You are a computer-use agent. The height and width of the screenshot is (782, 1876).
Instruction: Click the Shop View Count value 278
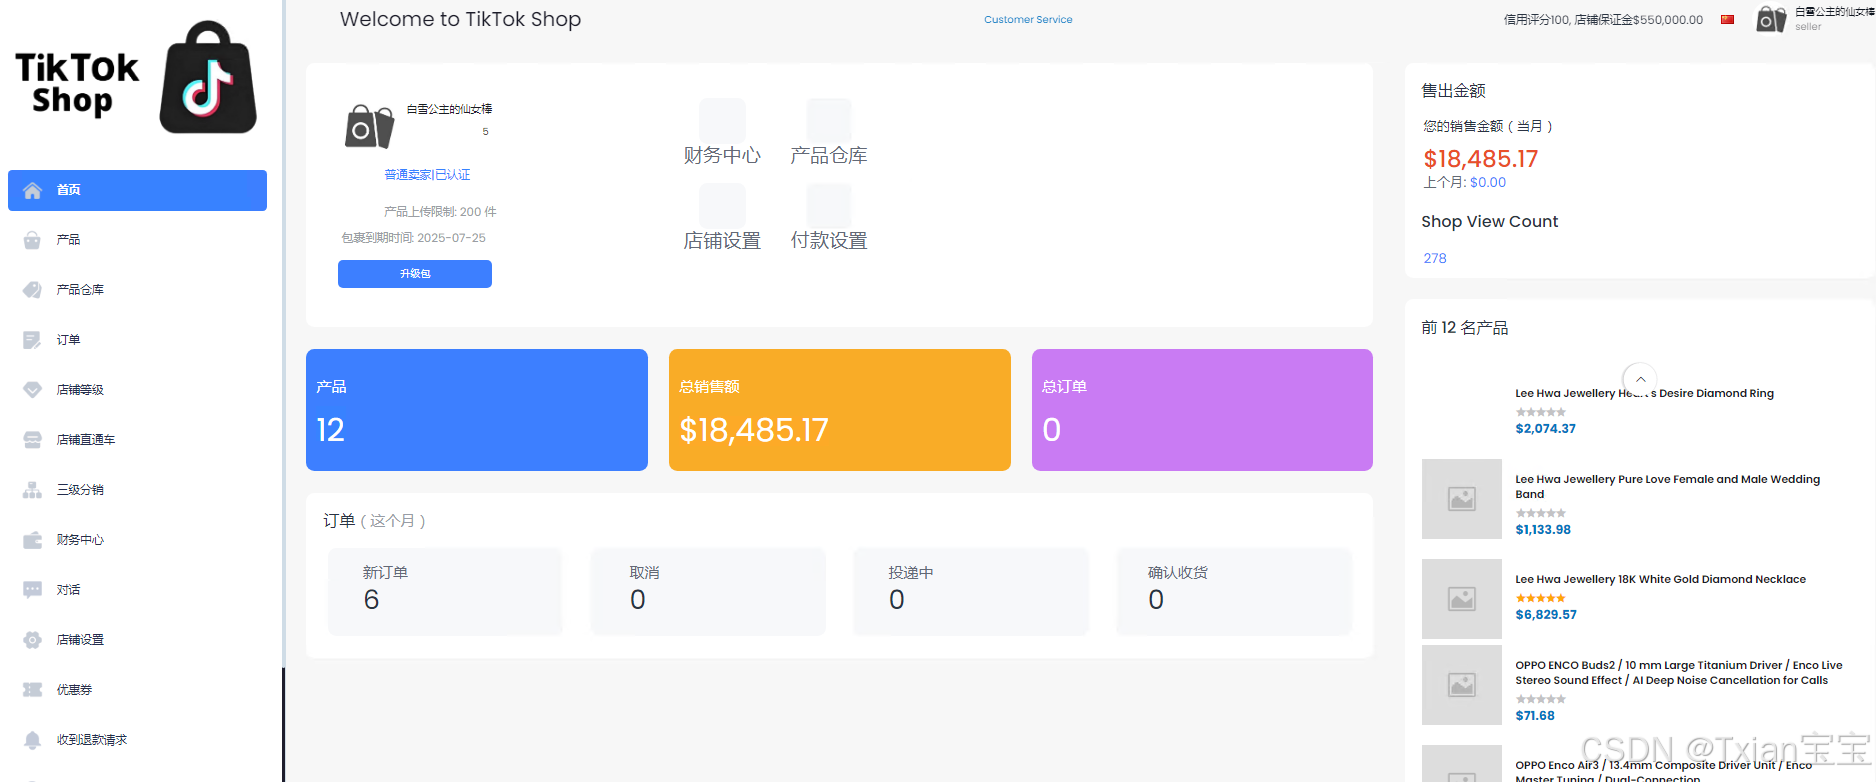coord(1435,258)
